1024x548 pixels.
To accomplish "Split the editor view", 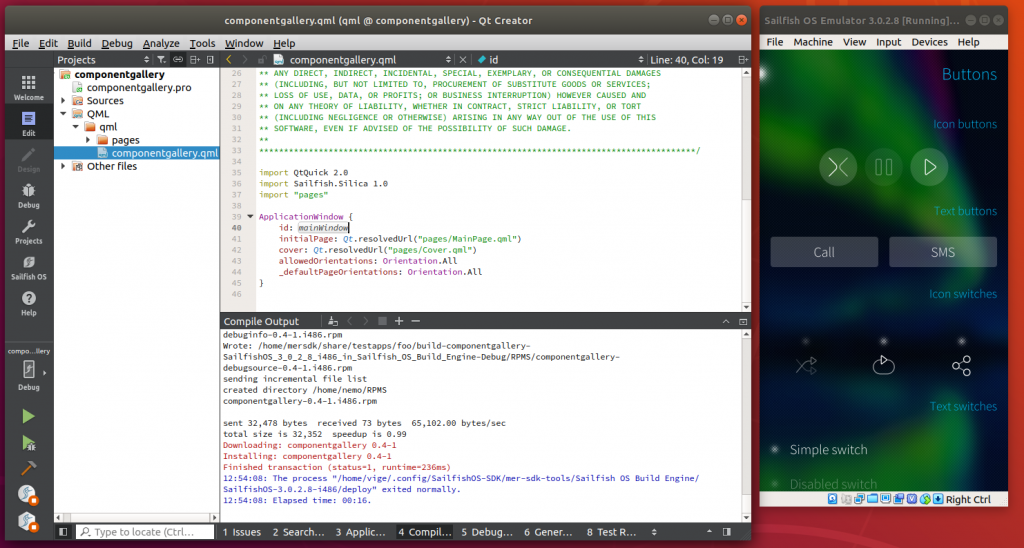I will [743, 59].
